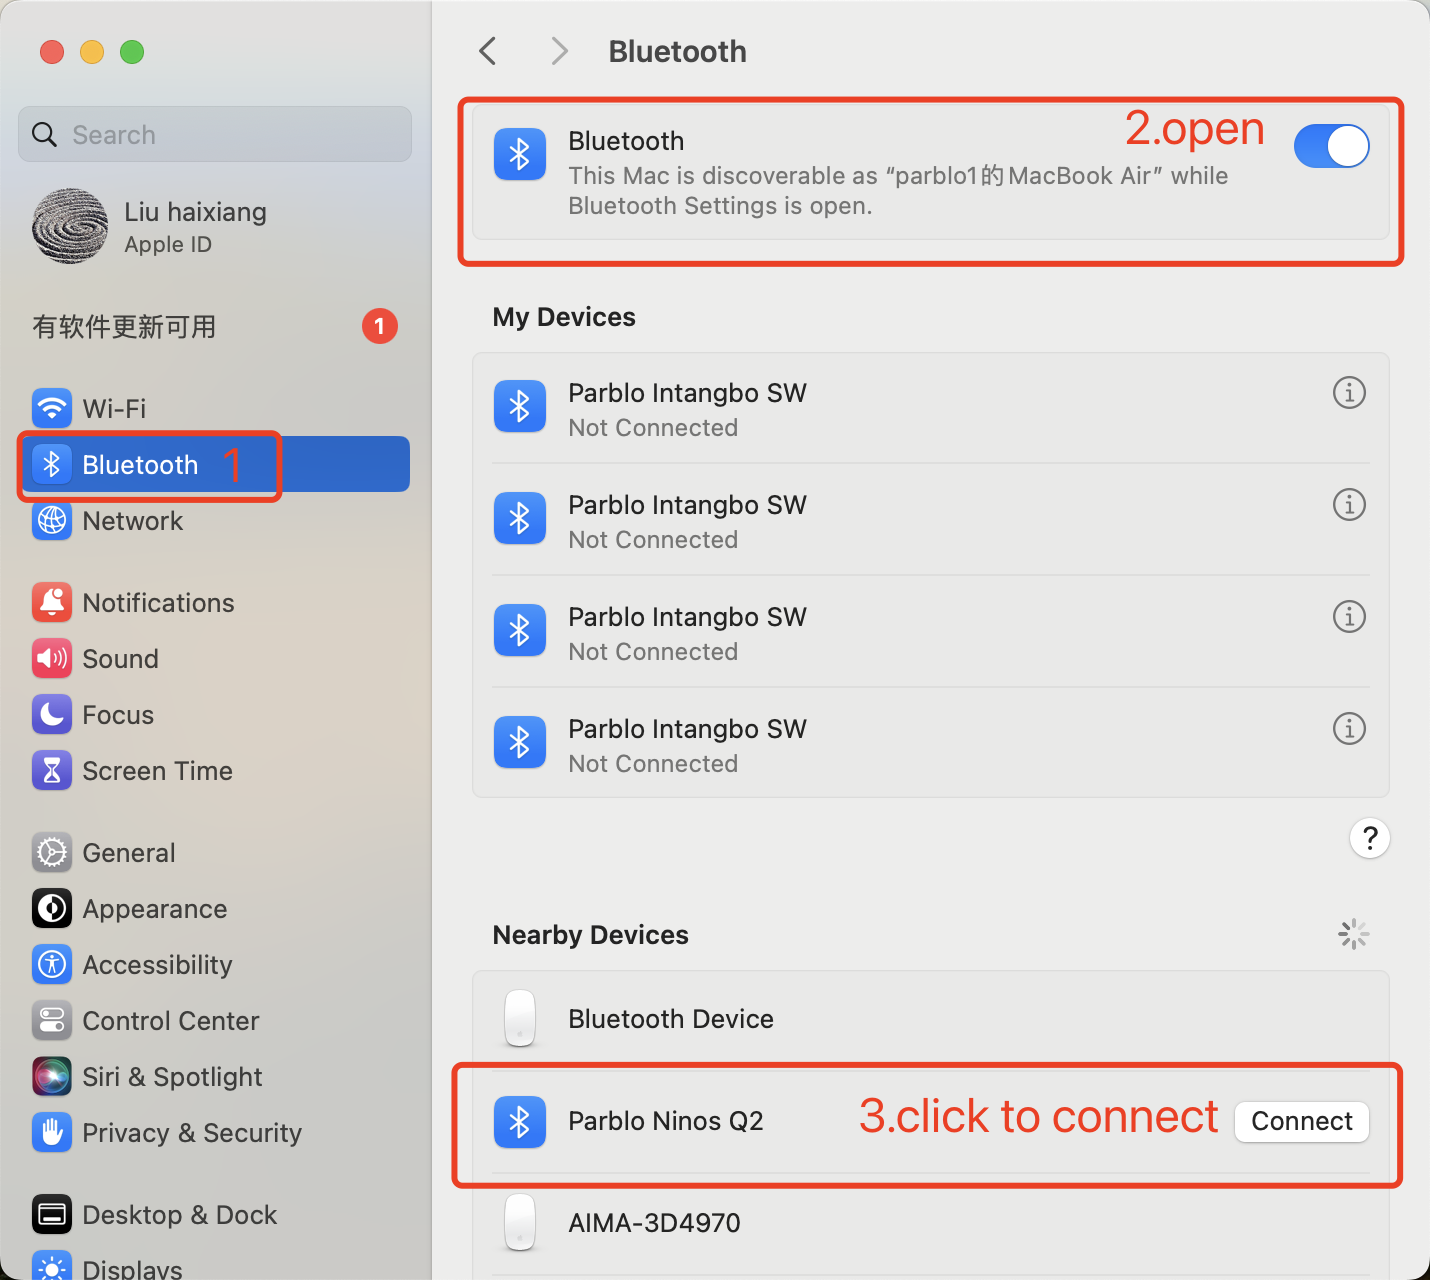Open General settings via the gear icon

pyautogui.click(x=52, y=852)
